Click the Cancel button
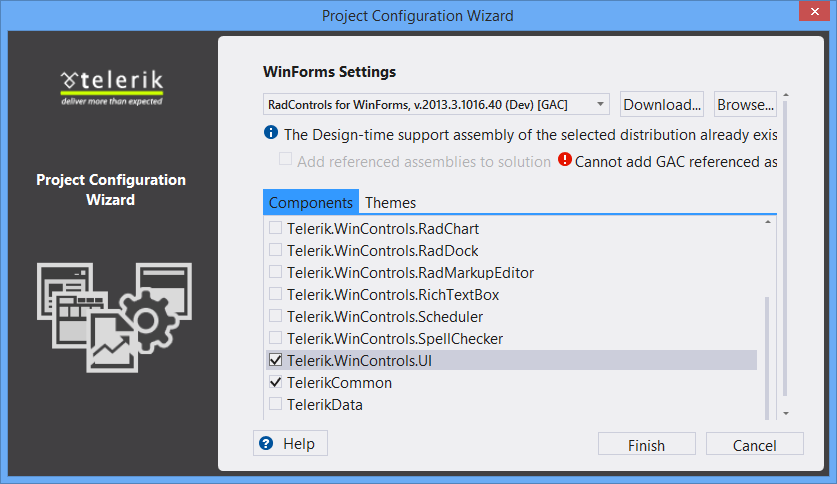 pyautogui.click(x=754, y=445)
